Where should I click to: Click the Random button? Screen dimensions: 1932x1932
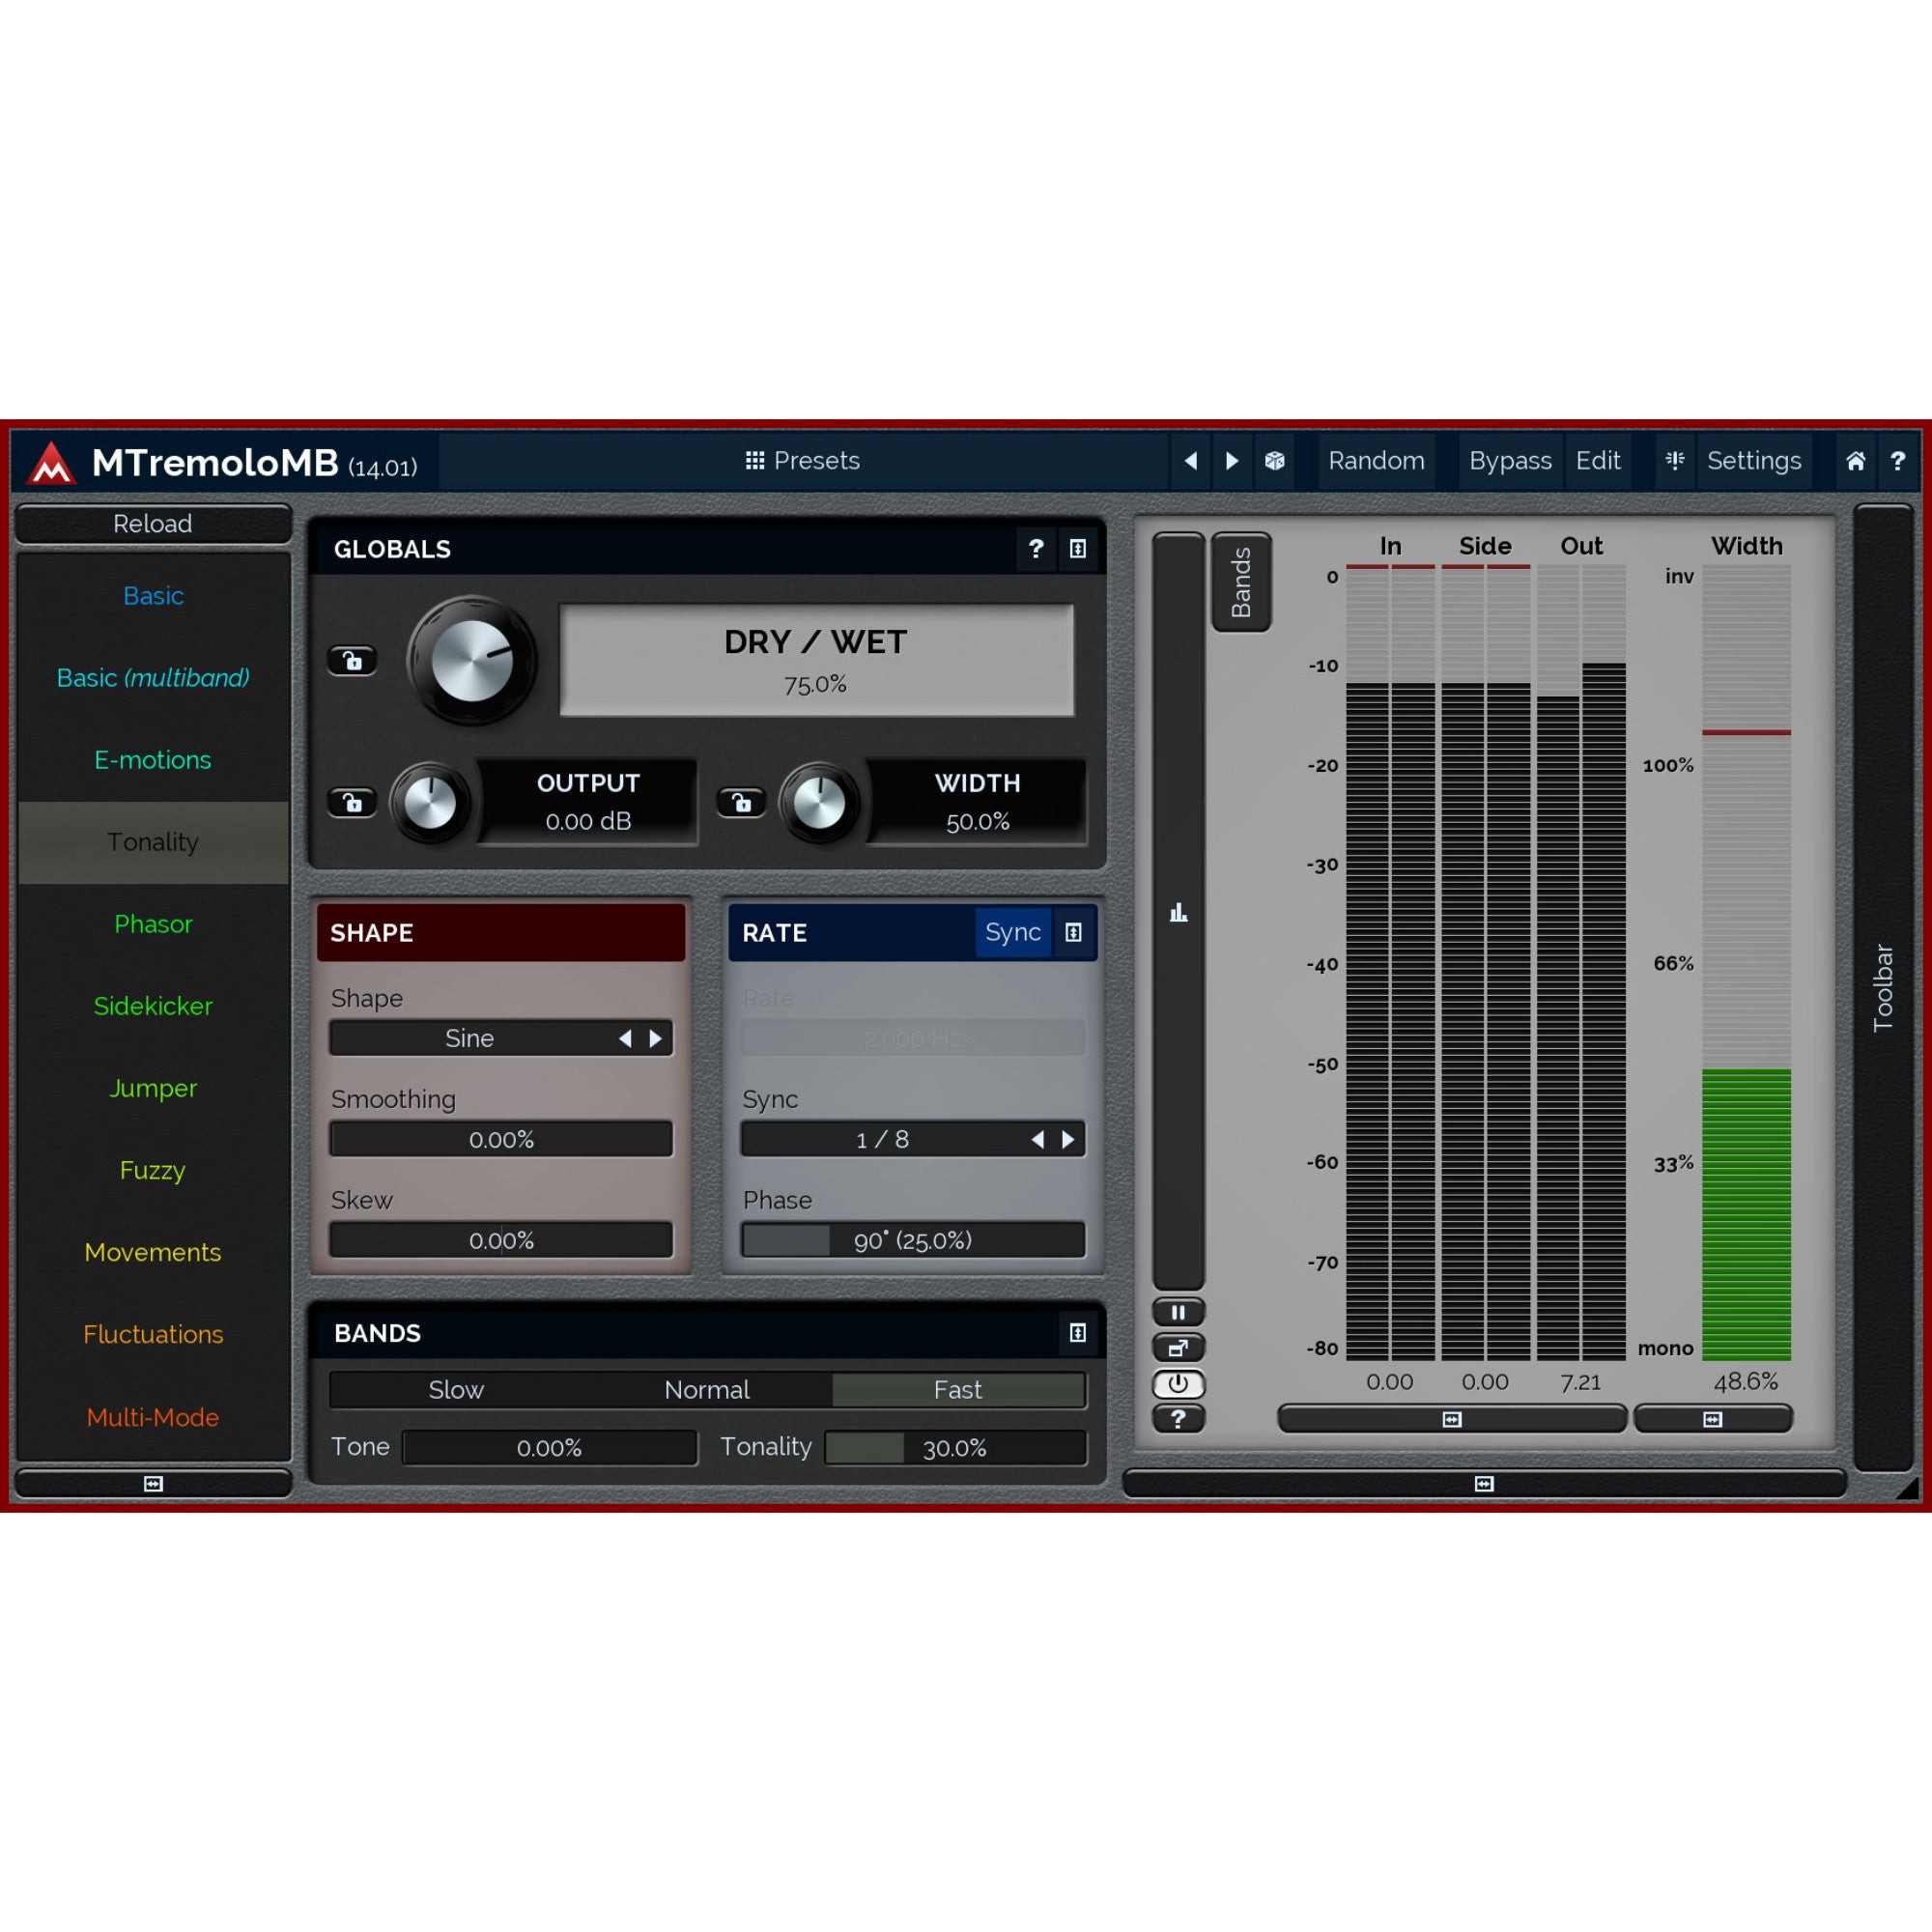pos(1376,461)
